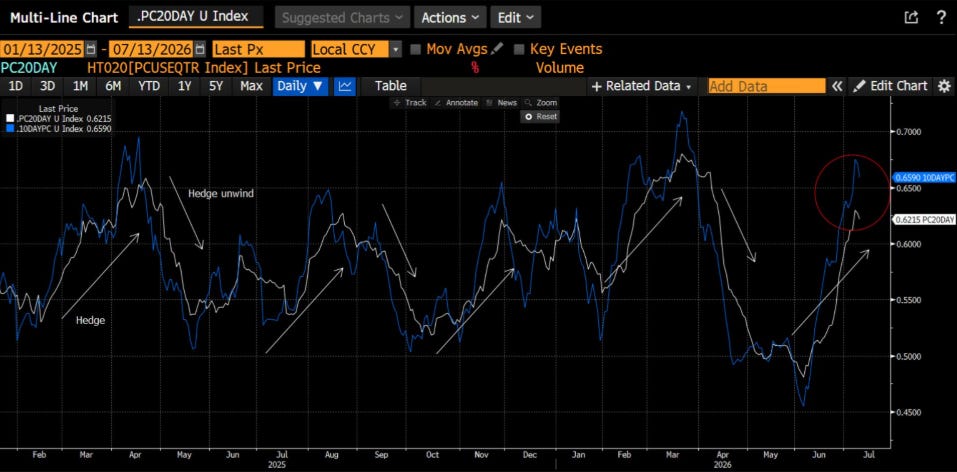The image size is (957, 472).
Task: Switch to line chart view icon
Action: coord(345,86)
